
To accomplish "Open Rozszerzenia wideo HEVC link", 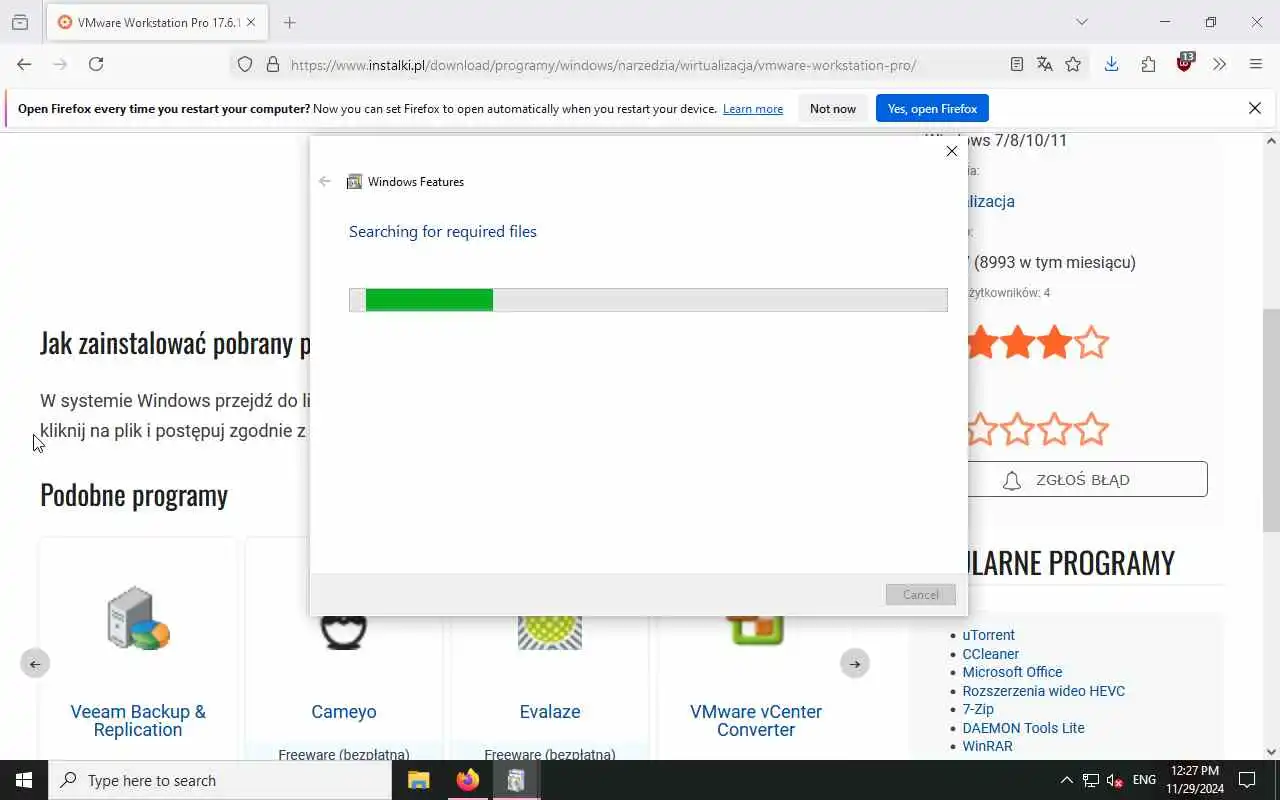I will point(1043,691).
